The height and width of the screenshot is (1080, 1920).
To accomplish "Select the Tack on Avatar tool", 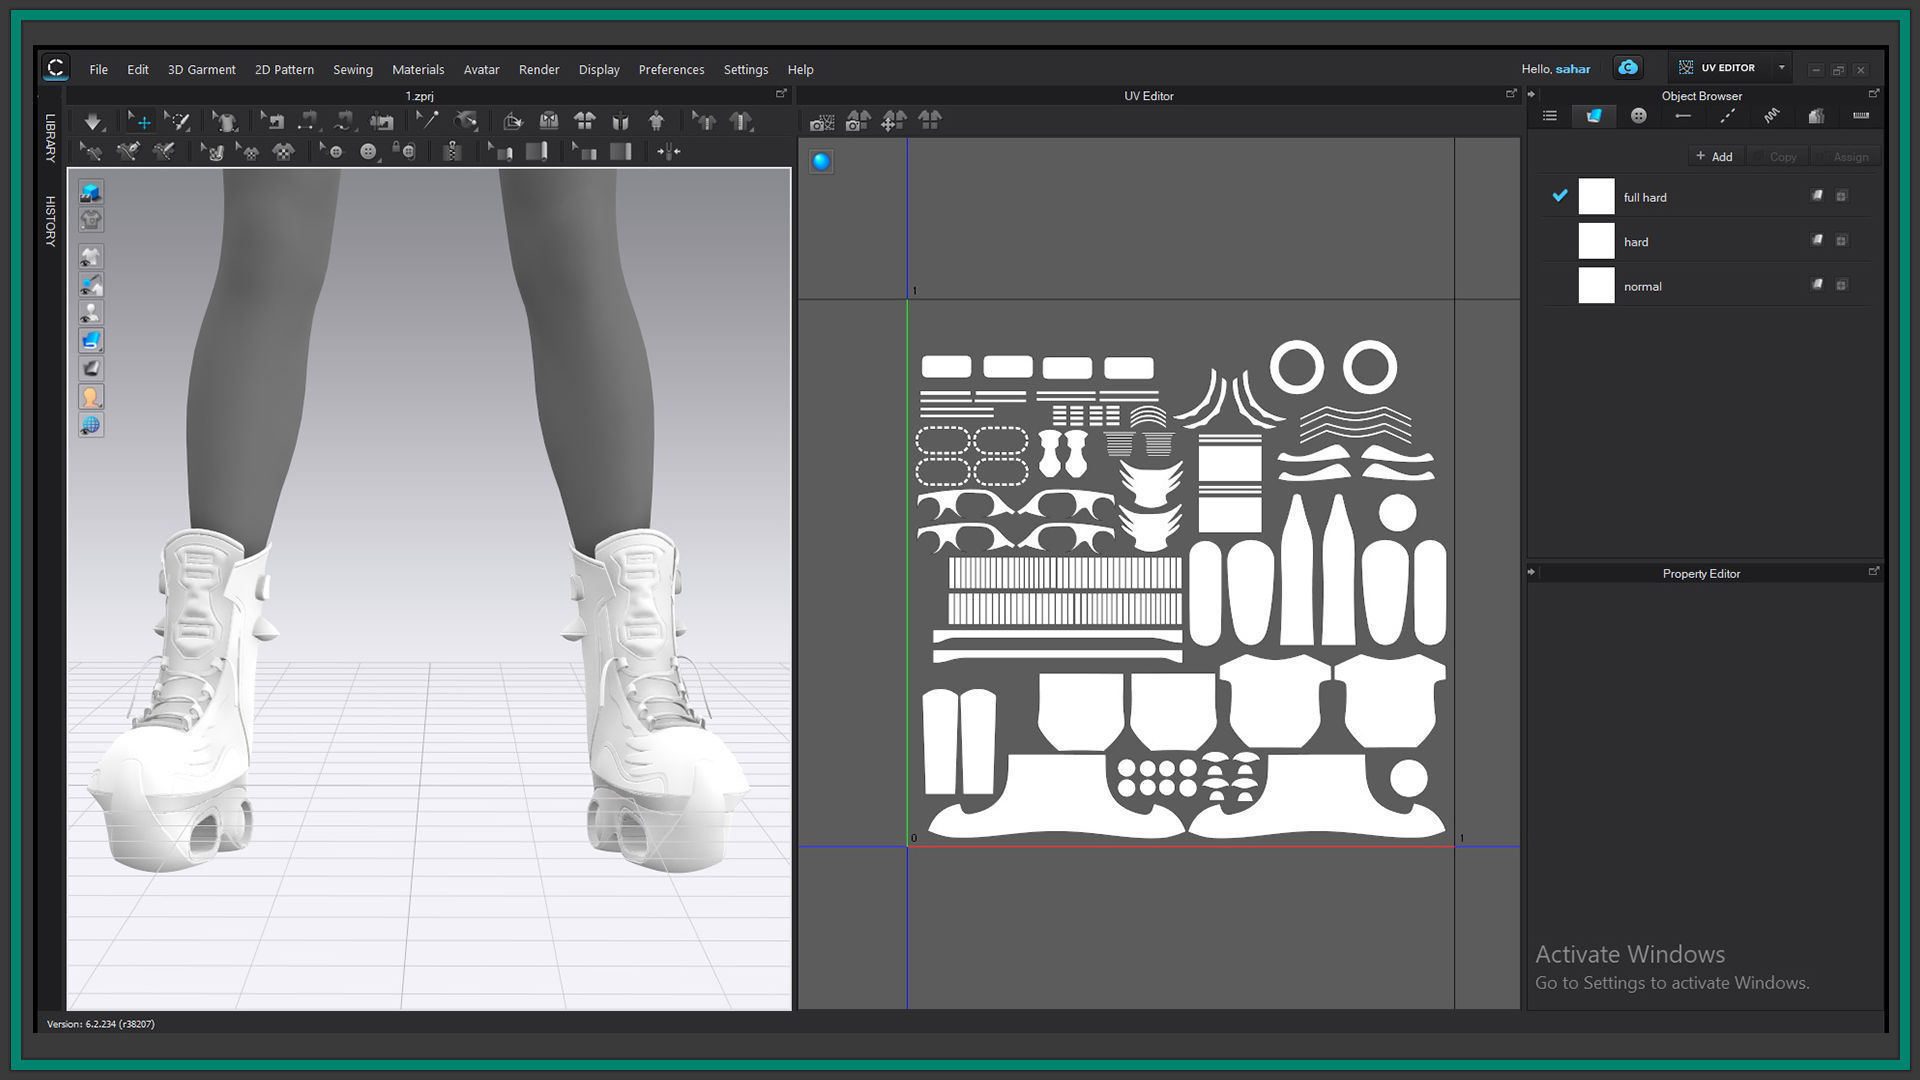I will (466, 121).
